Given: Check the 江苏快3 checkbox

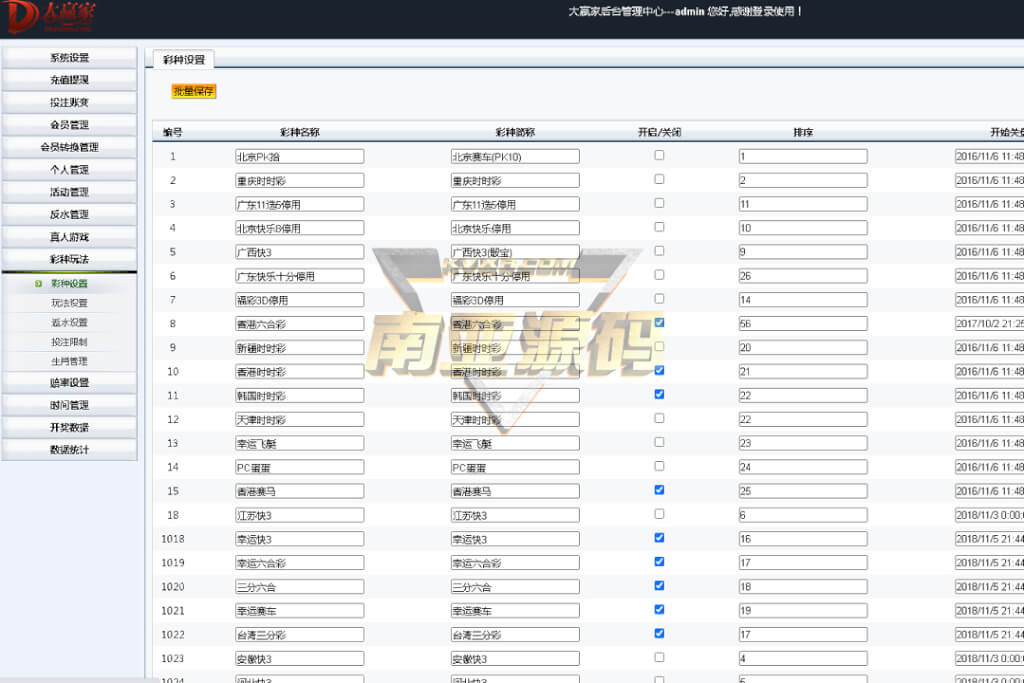Looking at the screenshot, I should click(x=659, y=514).
